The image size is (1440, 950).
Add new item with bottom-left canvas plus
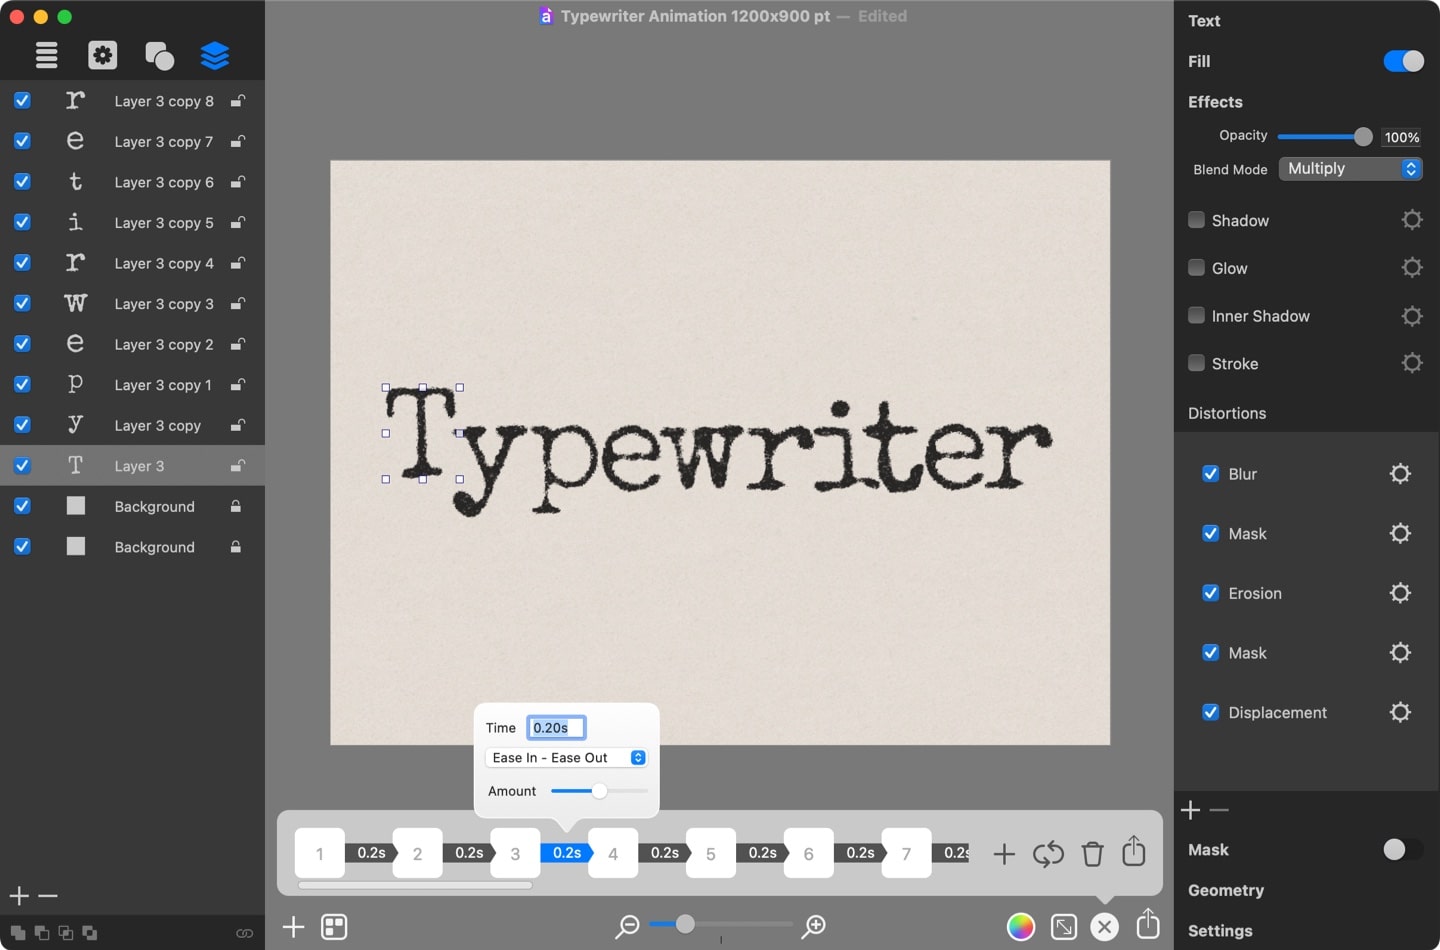293,927
